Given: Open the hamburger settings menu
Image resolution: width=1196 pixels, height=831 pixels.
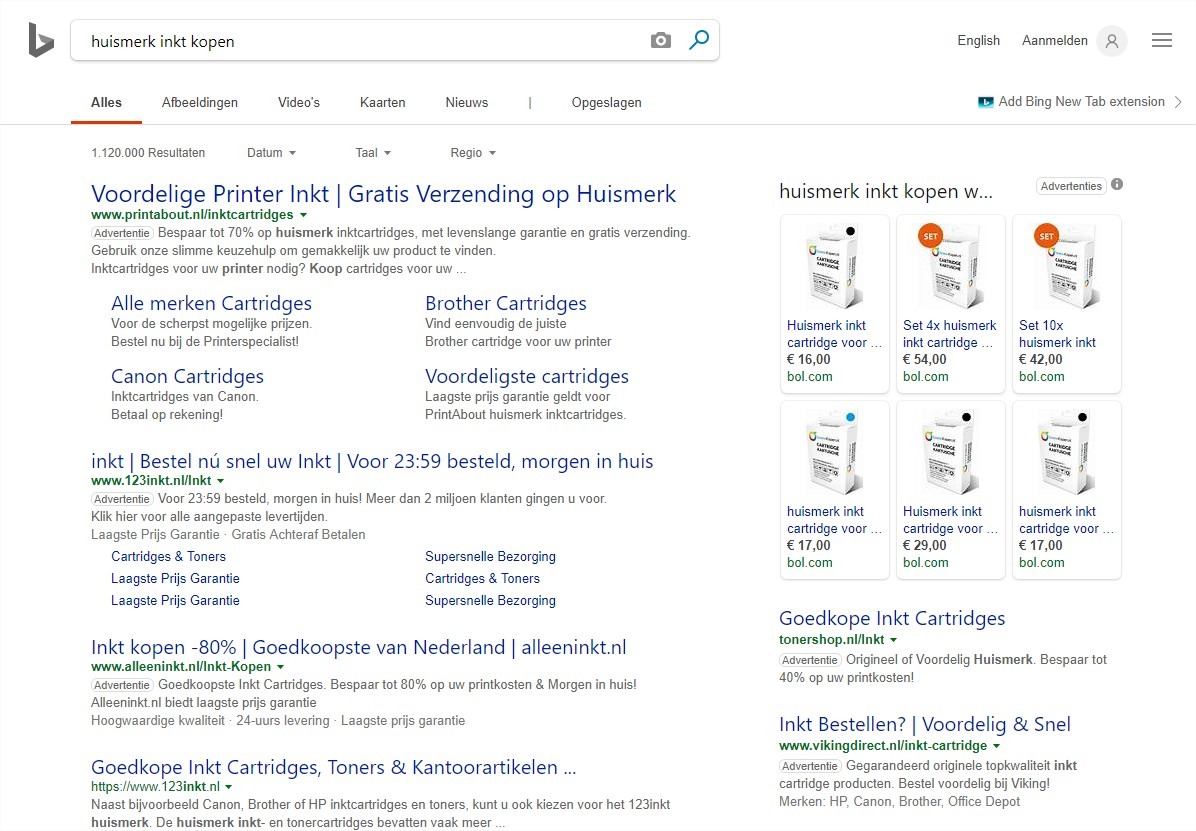Looking at the screenshot, I should [x=1161, y=41].
